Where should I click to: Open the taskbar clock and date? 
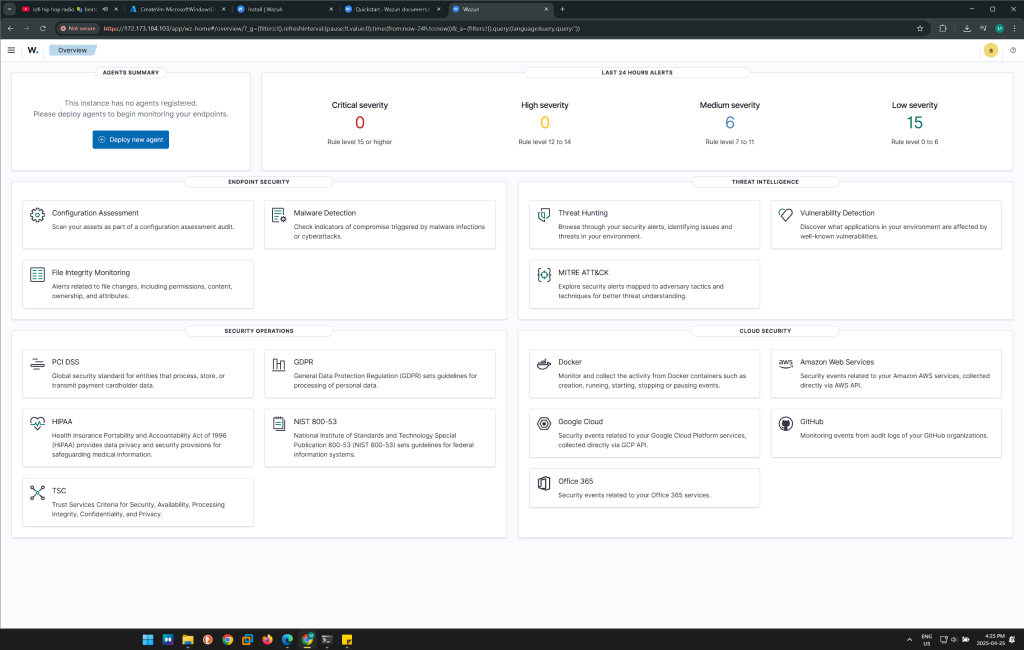991,640
